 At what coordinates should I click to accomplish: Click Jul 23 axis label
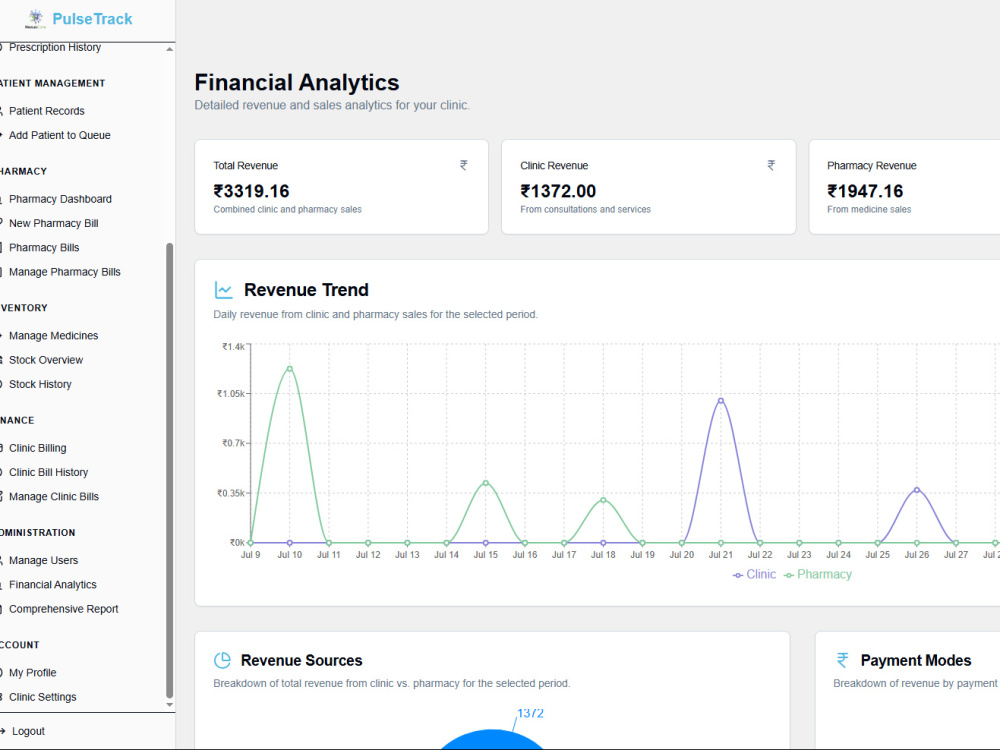click(x=799, y=555)
